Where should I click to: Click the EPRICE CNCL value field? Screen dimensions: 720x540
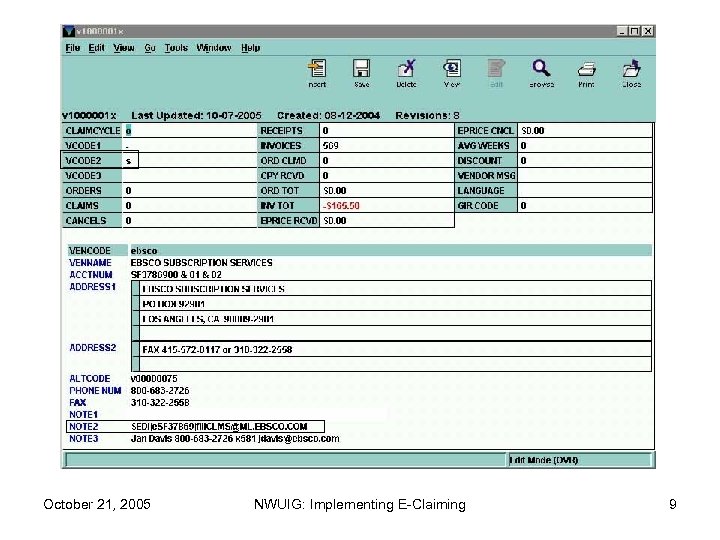[585, 130]
